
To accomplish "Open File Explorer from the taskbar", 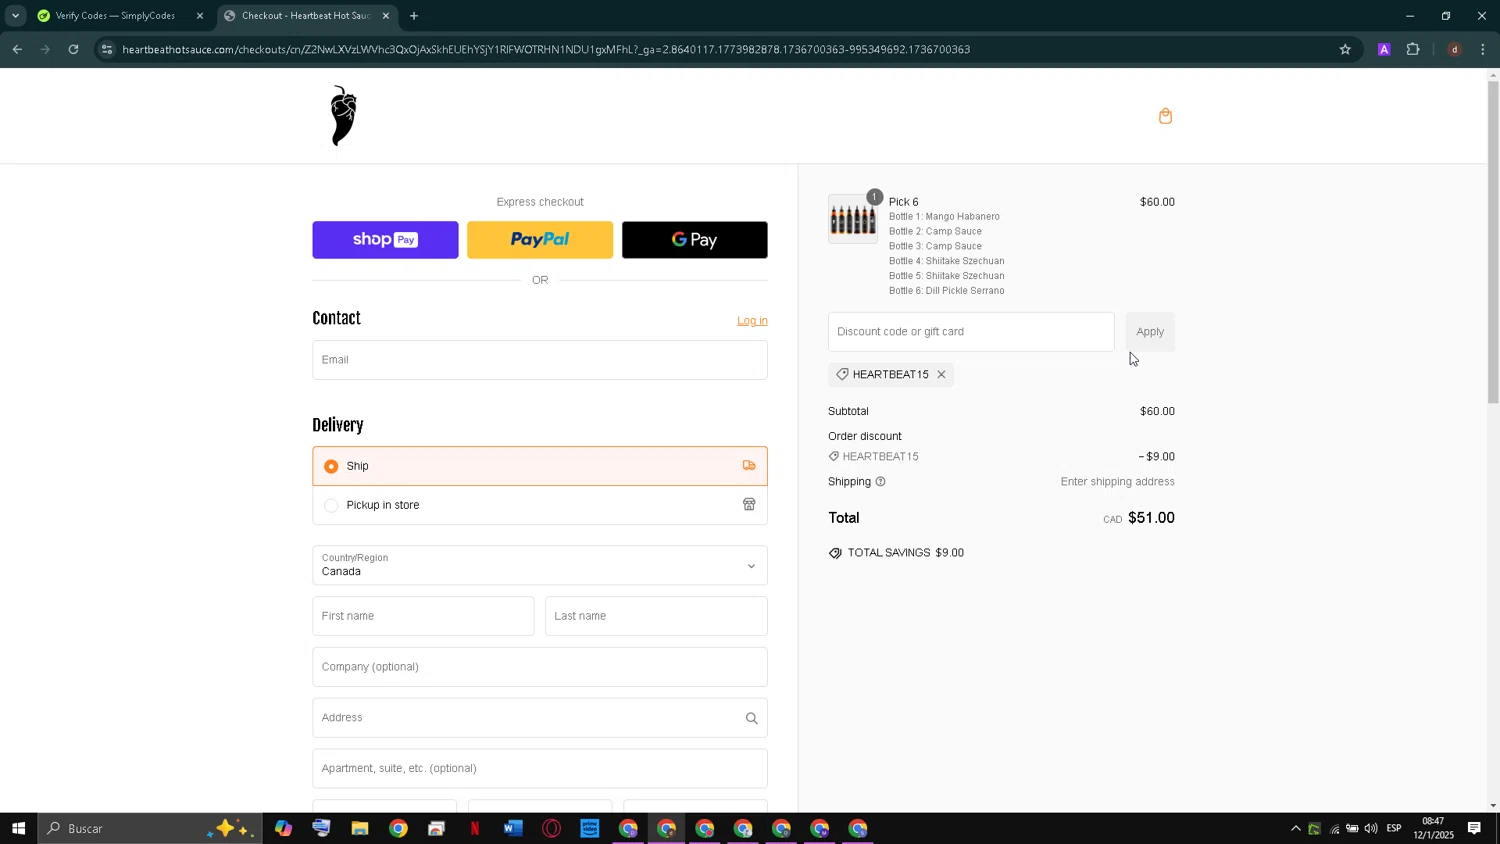I will coord(360,828).
